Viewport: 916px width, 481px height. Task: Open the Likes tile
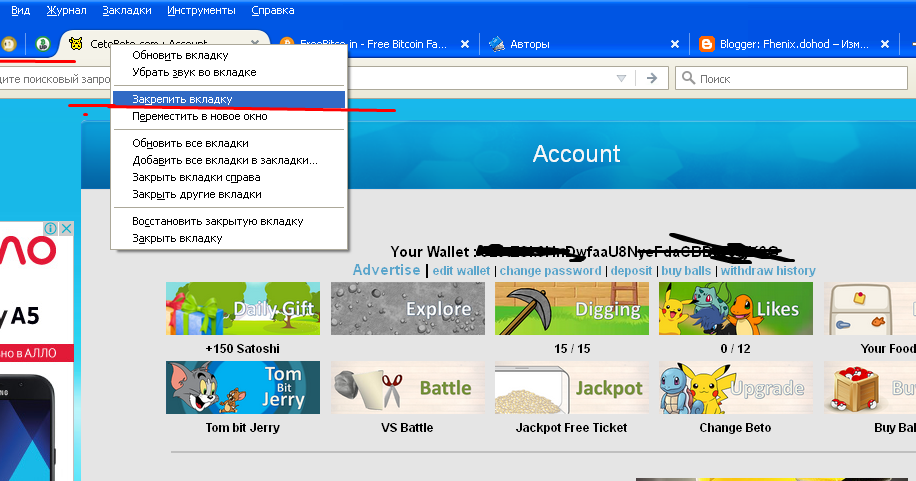point(736,309)
